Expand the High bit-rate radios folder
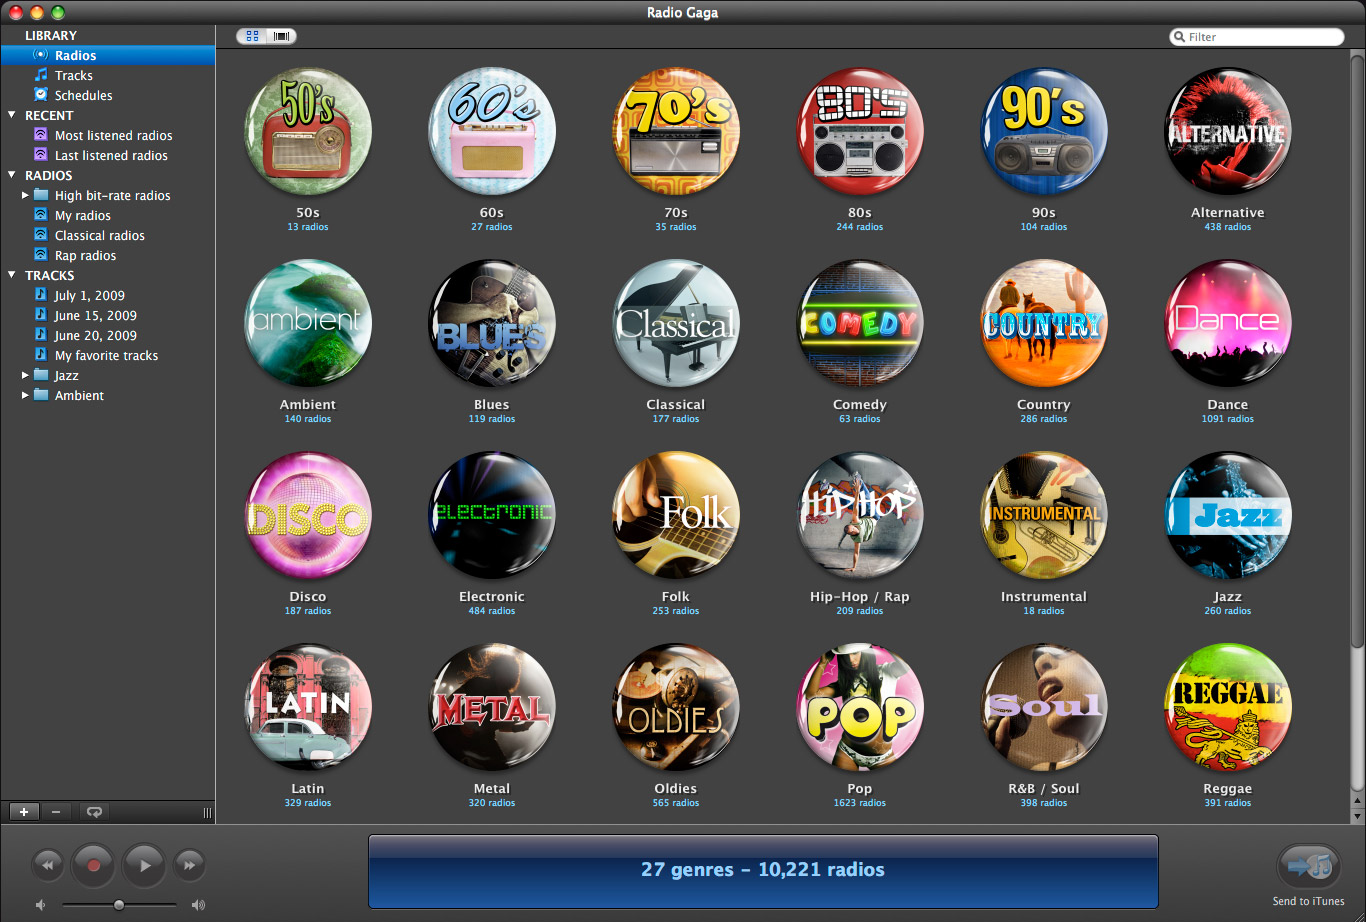1366x922 pixels. pyautogui.click(x=25, y=195)
